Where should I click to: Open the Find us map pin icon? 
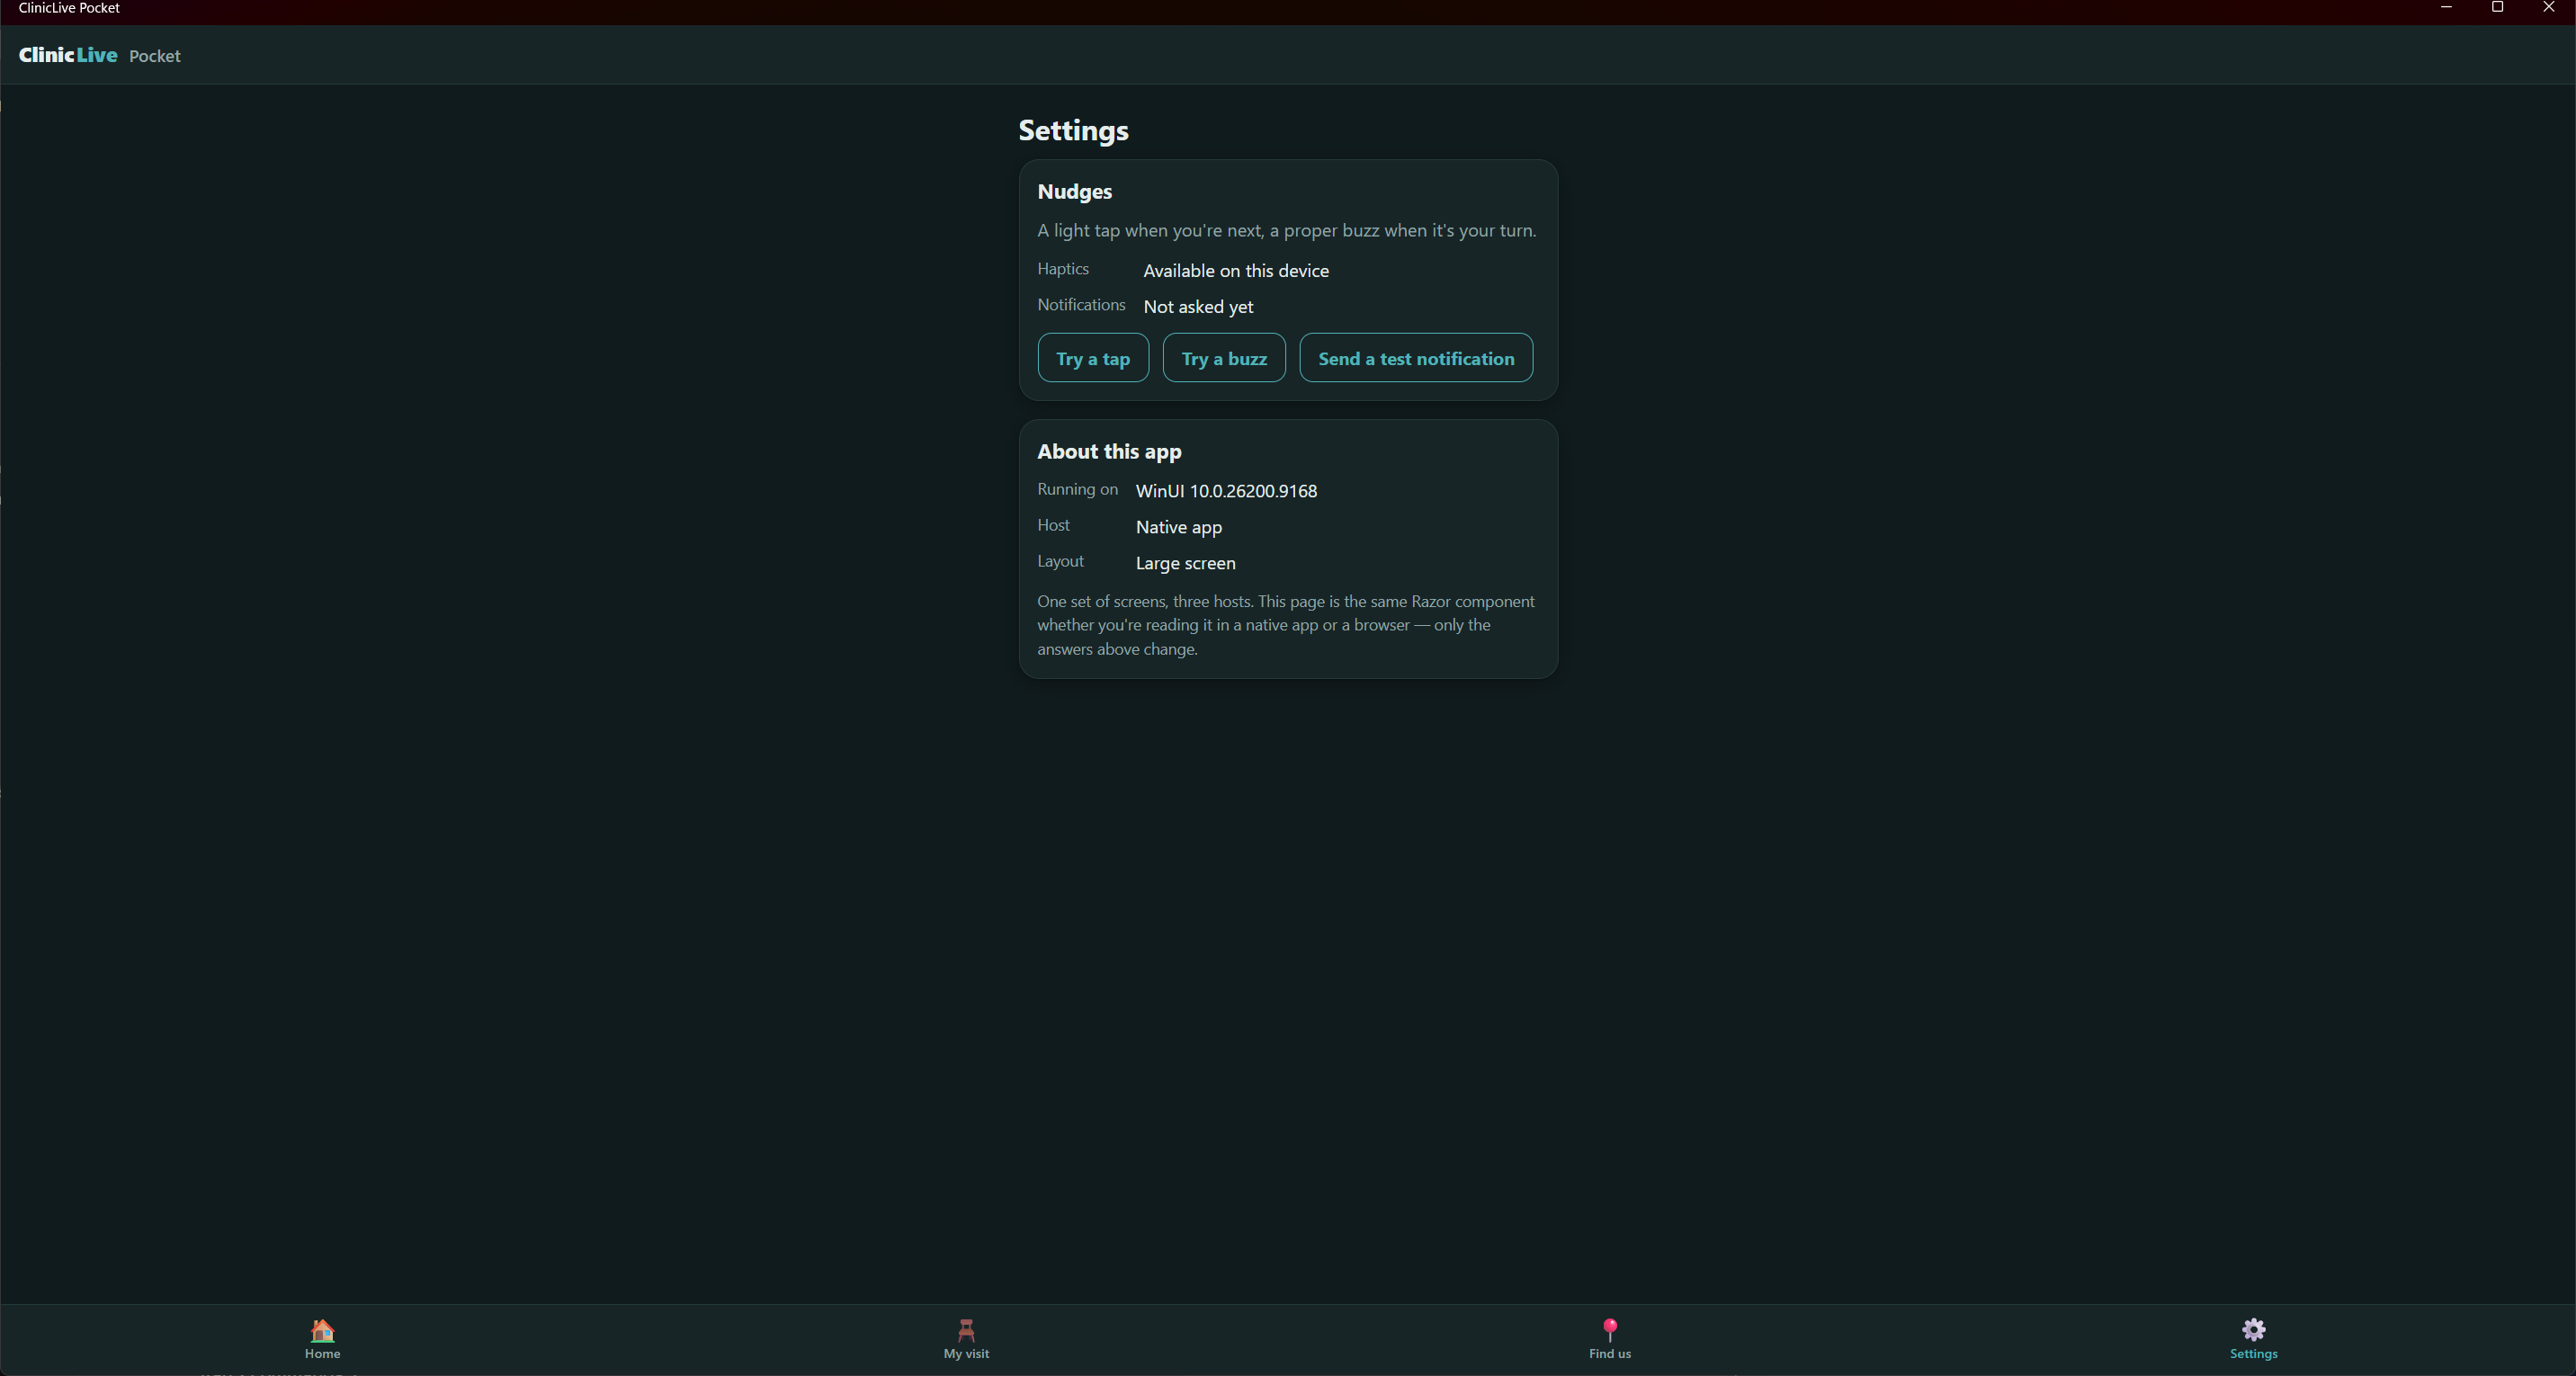click(x=1610, y=1330)
